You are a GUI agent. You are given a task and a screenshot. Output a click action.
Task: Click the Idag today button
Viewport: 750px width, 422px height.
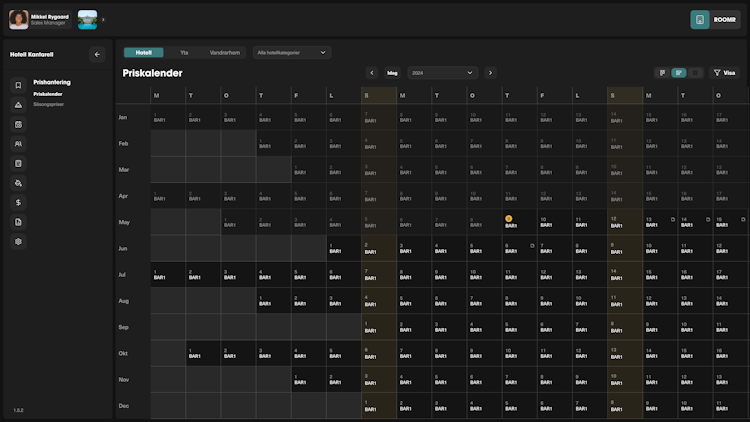(x=392, y=73)
